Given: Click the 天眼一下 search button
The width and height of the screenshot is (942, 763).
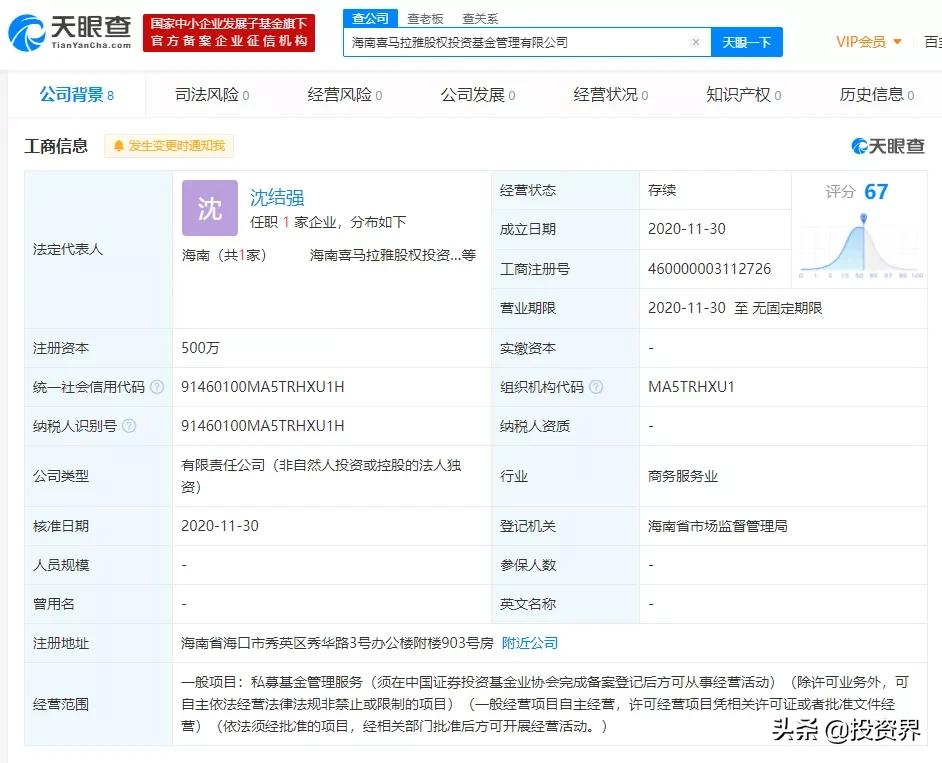Looking at the screenshot, I should click(x=747, y=42).
